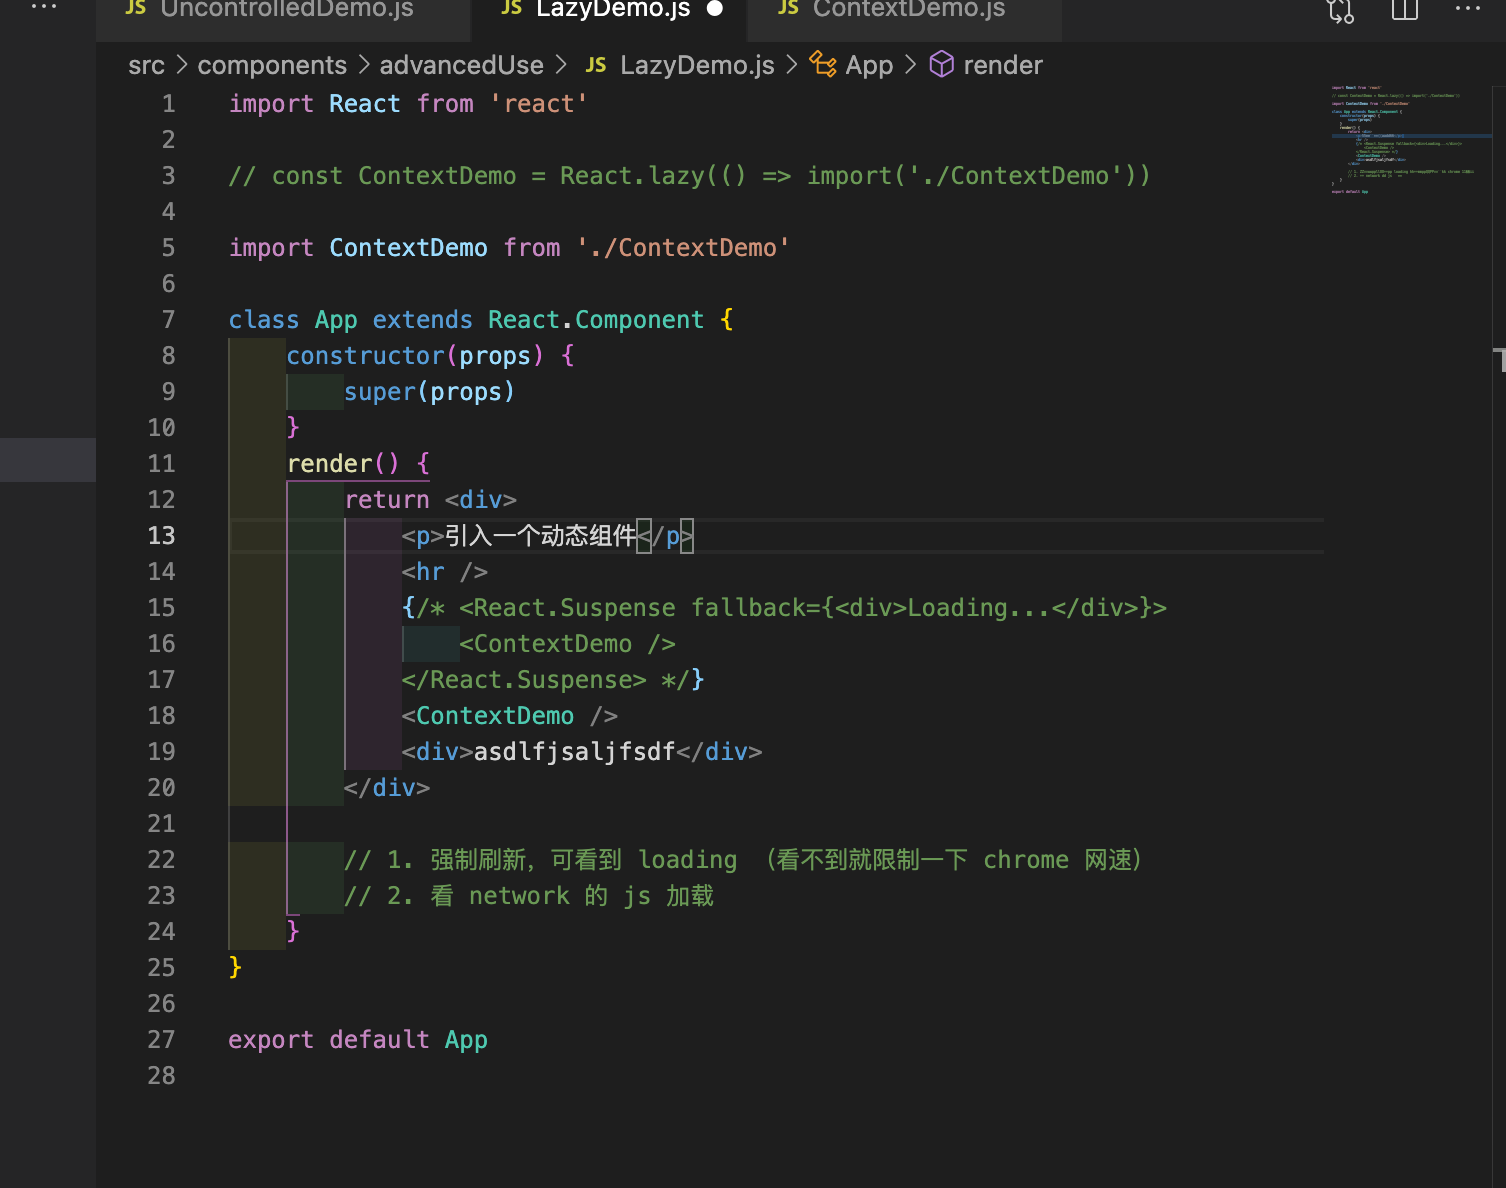Click line number 13 in the gutter
1506x1188 pixels.
click(x=161, y=536)
